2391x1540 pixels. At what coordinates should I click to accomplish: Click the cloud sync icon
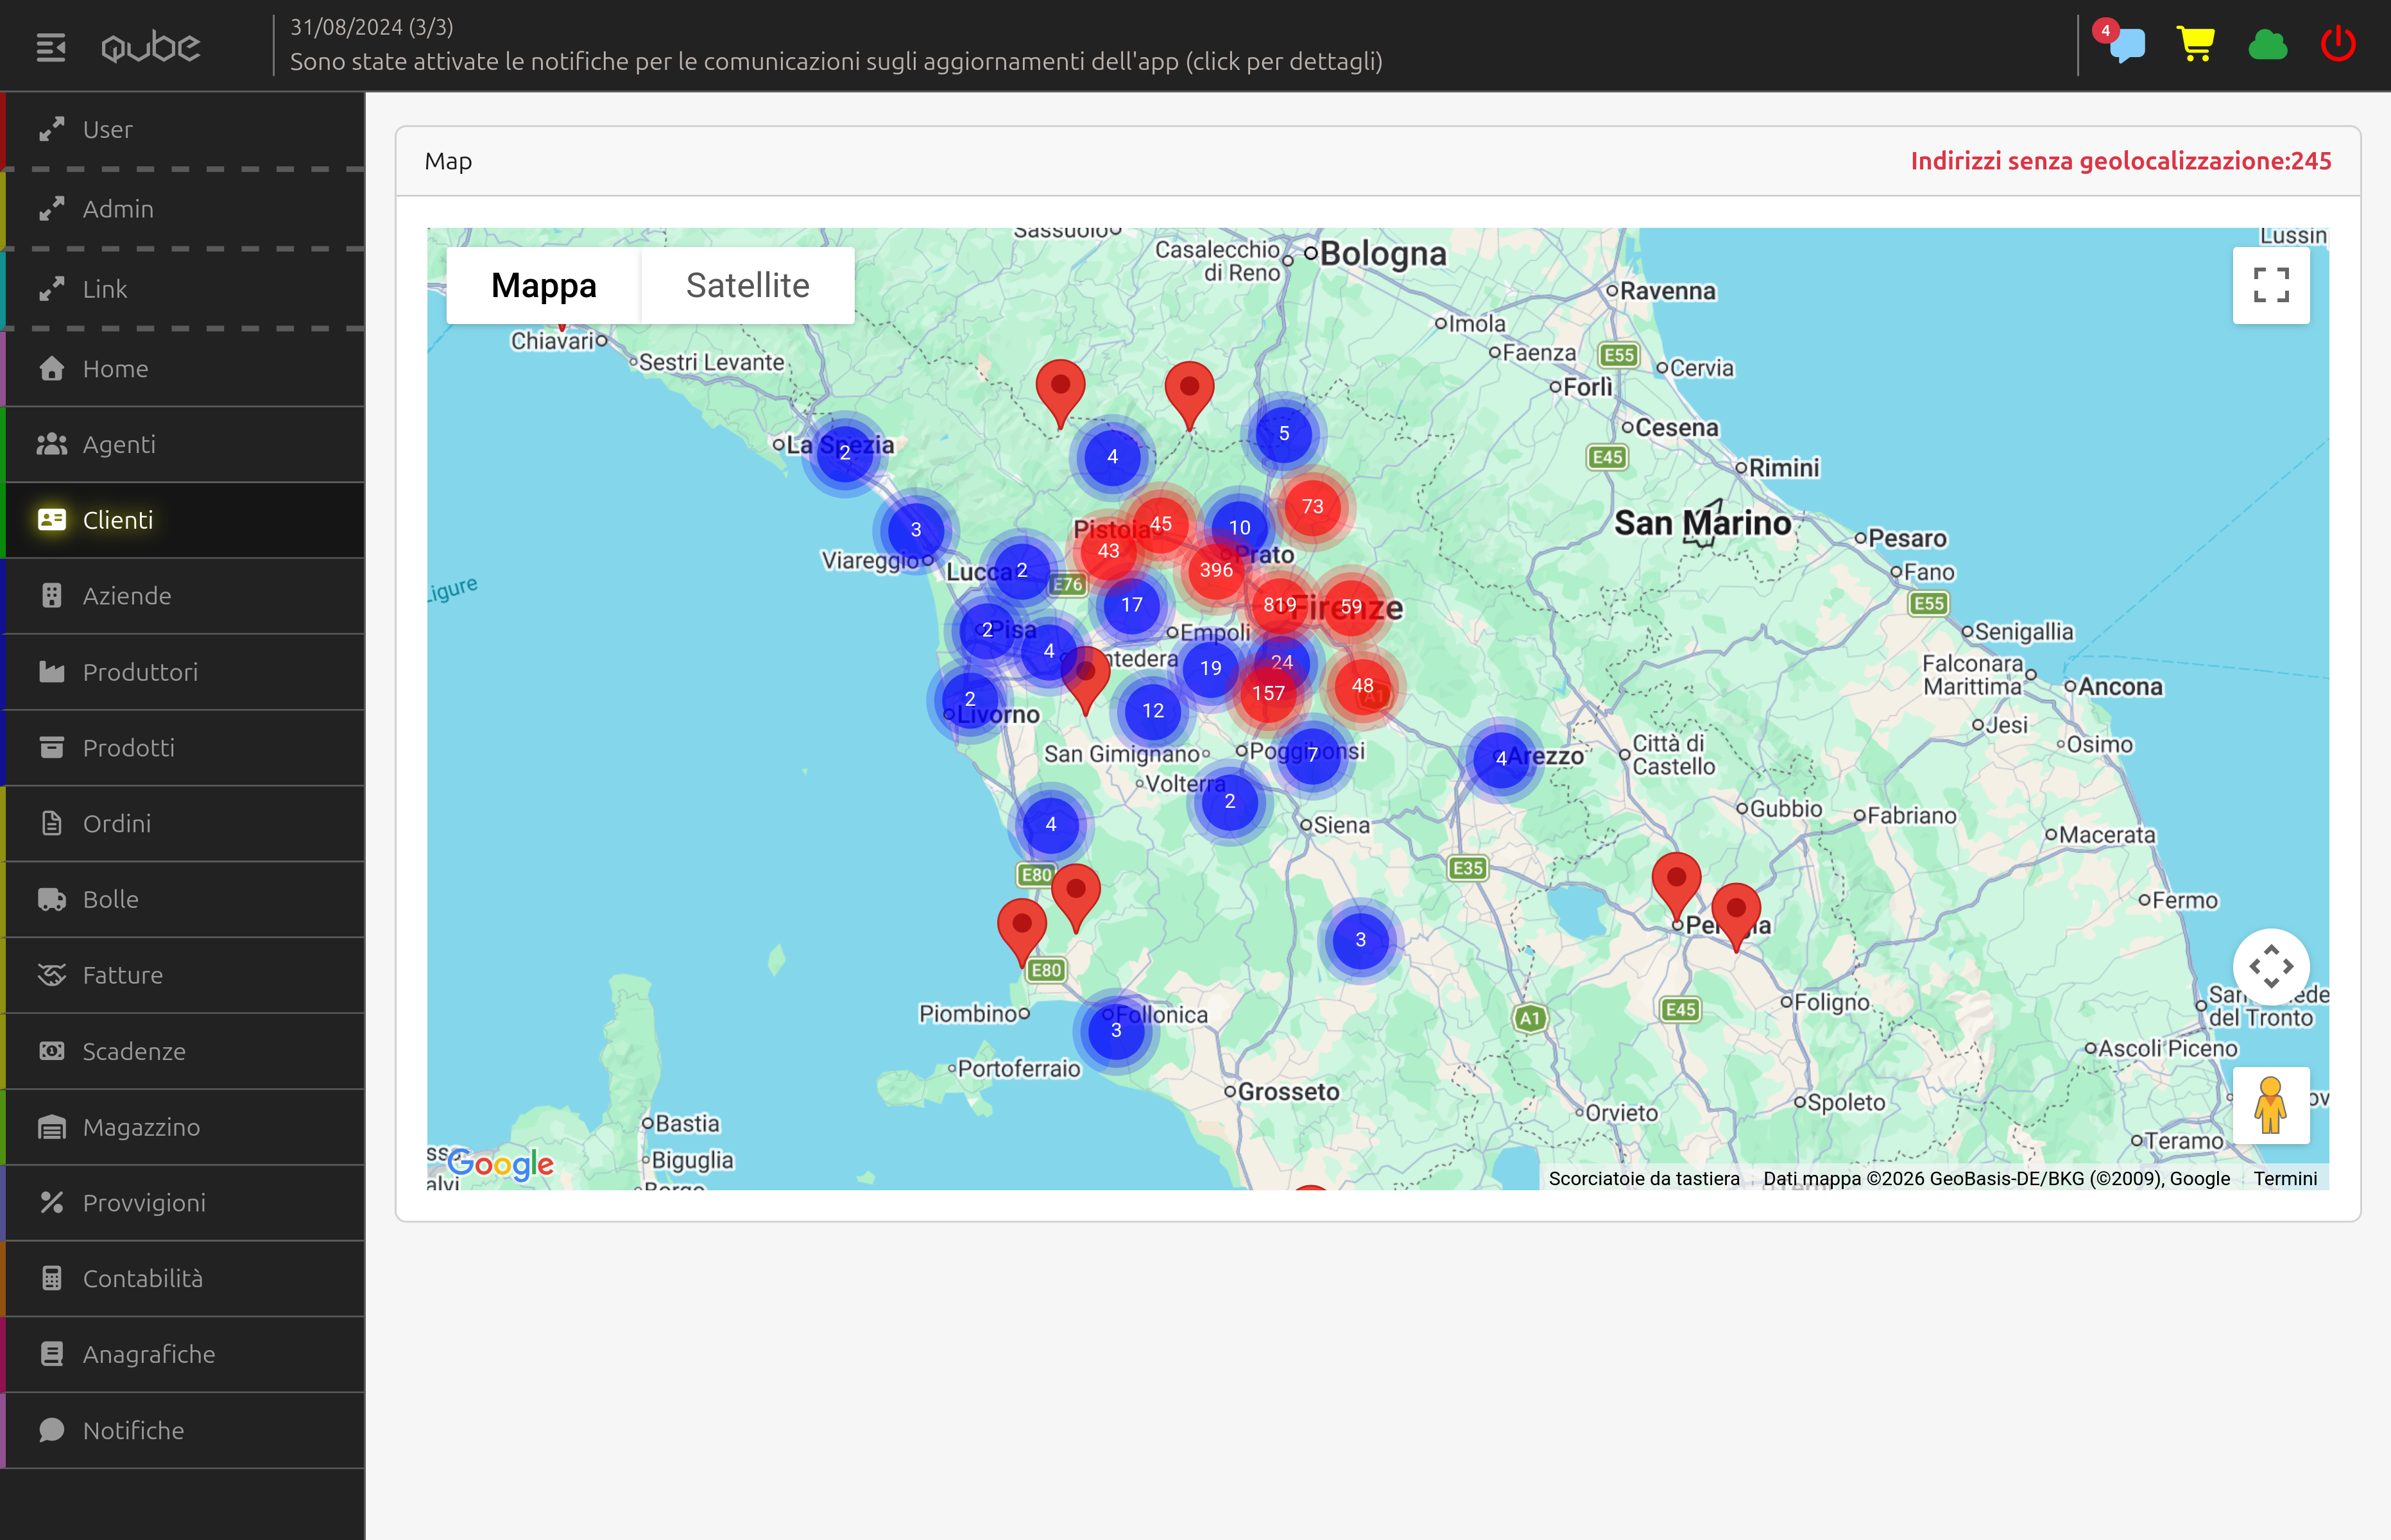pos(2267,43)
